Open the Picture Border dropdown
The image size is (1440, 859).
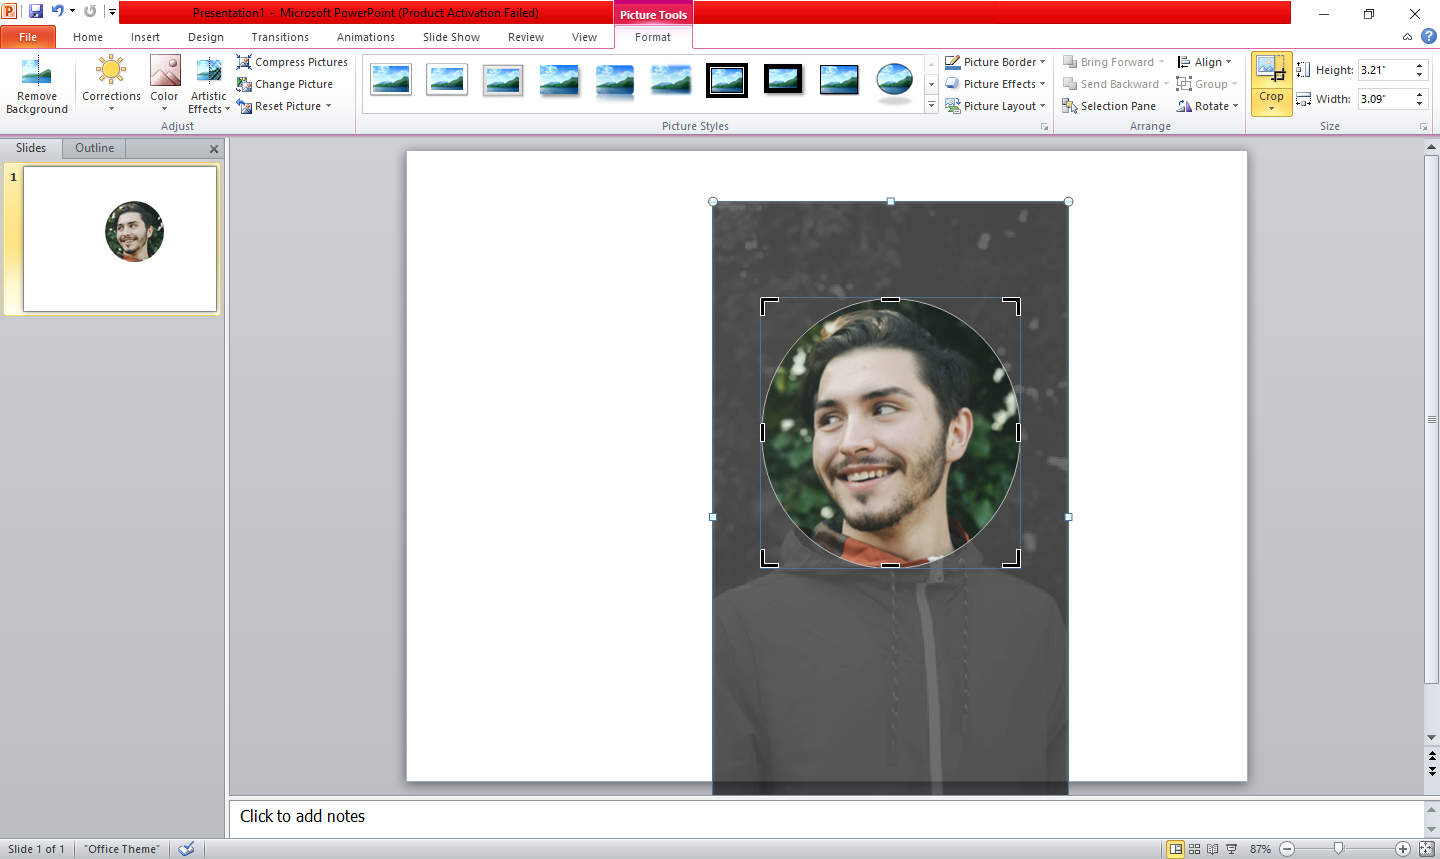1043,62
